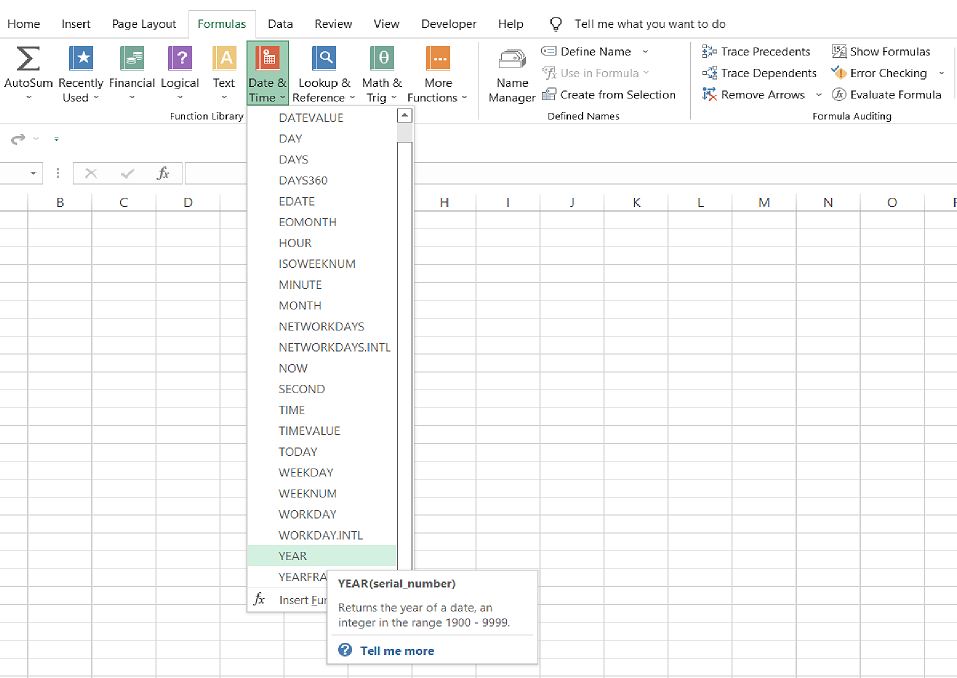Screen dimensions: 957x678
Task: Choose NETWORKDAYS from the Date & Time list
Action: tap(321, 327)
